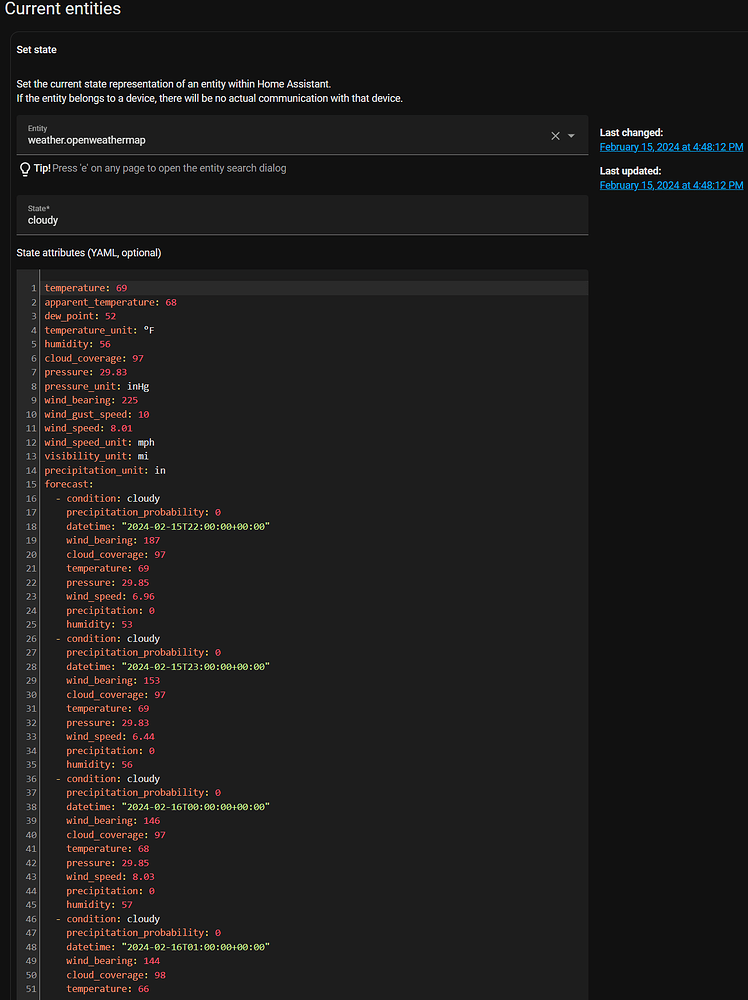This screenshot has height=1000, width=748.
Task: Click the precipitation_unit attribute line
Action: [x=104, y=470]
